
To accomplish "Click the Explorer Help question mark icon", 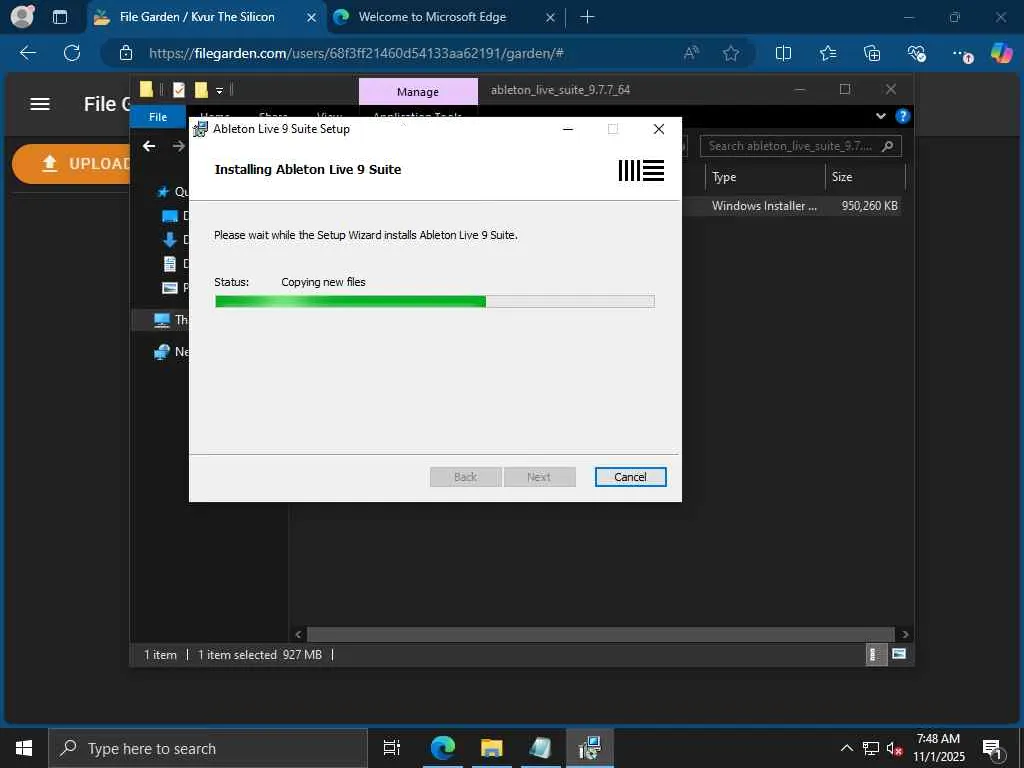I will point(903,116).
